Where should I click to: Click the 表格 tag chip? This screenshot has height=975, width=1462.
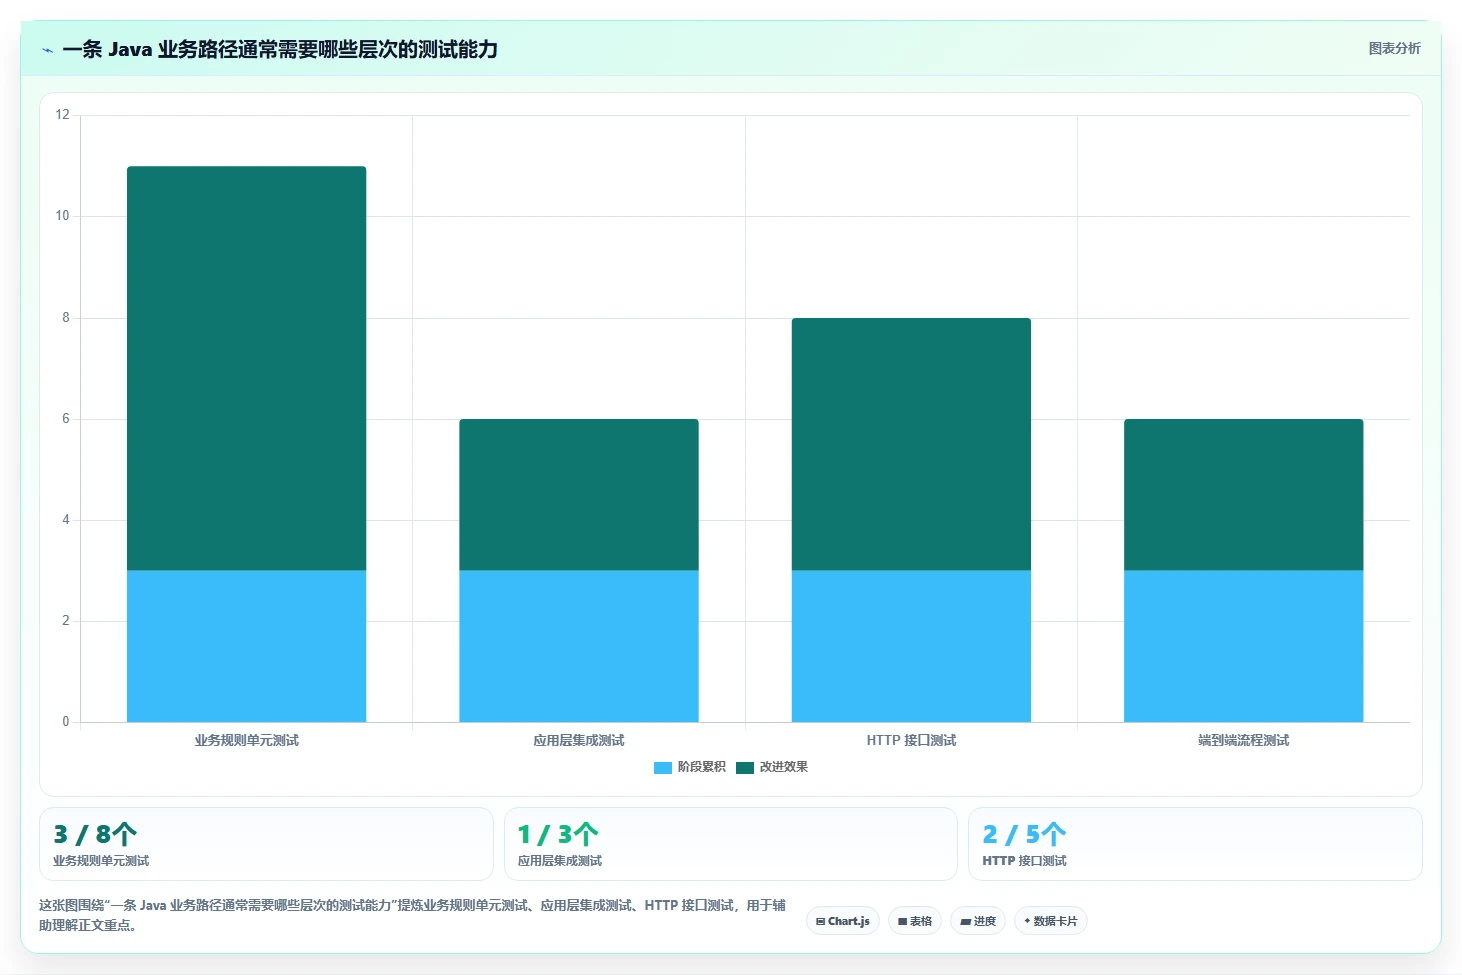coord(915,921)
